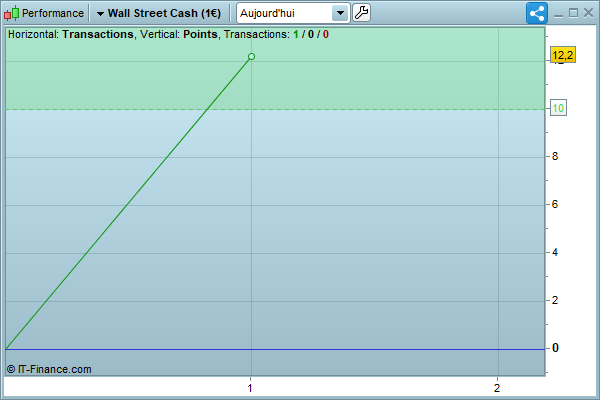600x400 pixels.
Task: Click the green 10 threshold label
Action: pos(558,108)
